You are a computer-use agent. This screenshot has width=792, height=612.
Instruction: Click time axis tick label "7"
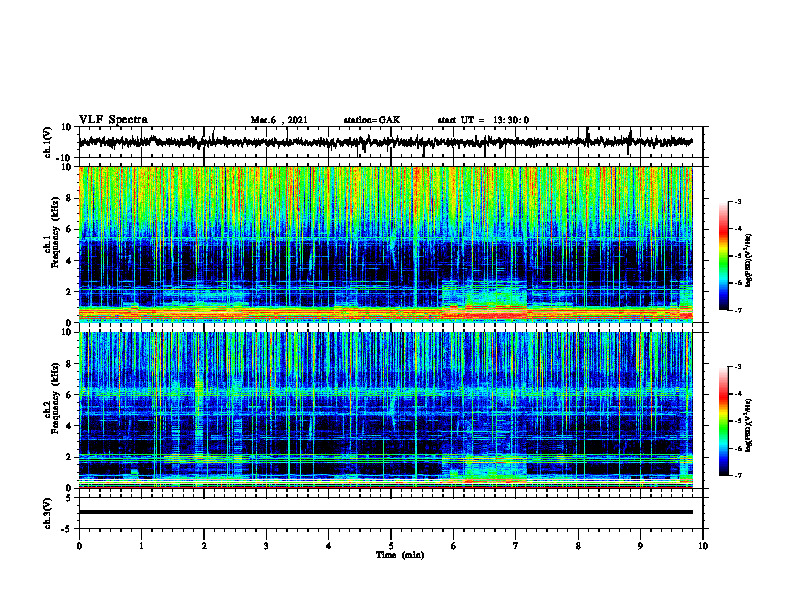tap(516, 546)
